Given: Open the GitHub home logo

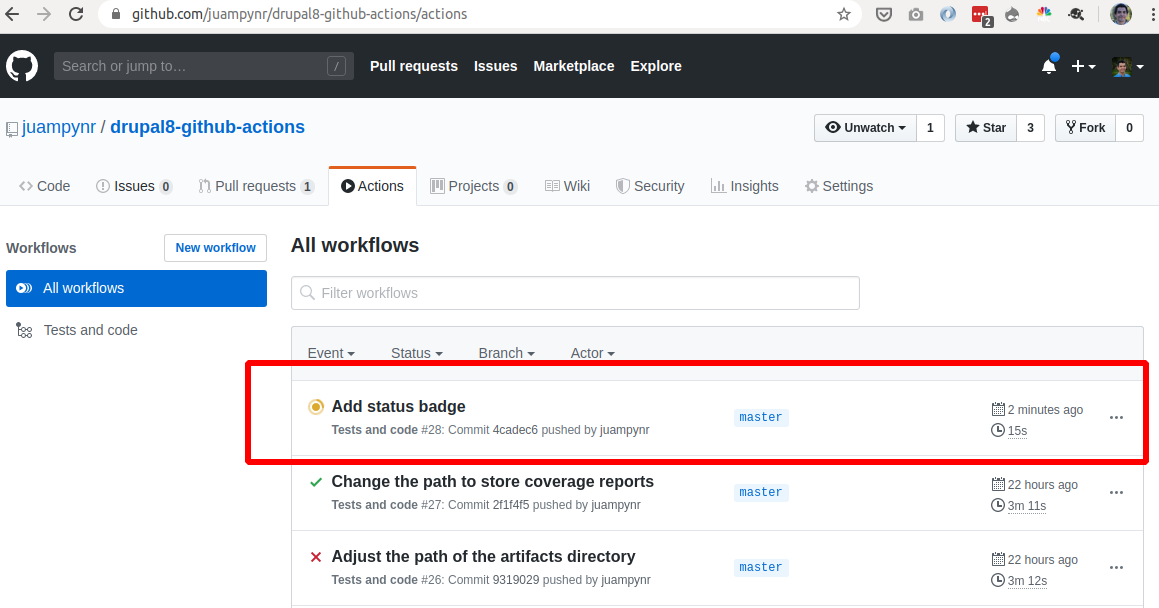Looking at the screenshot, I should 22,66.
